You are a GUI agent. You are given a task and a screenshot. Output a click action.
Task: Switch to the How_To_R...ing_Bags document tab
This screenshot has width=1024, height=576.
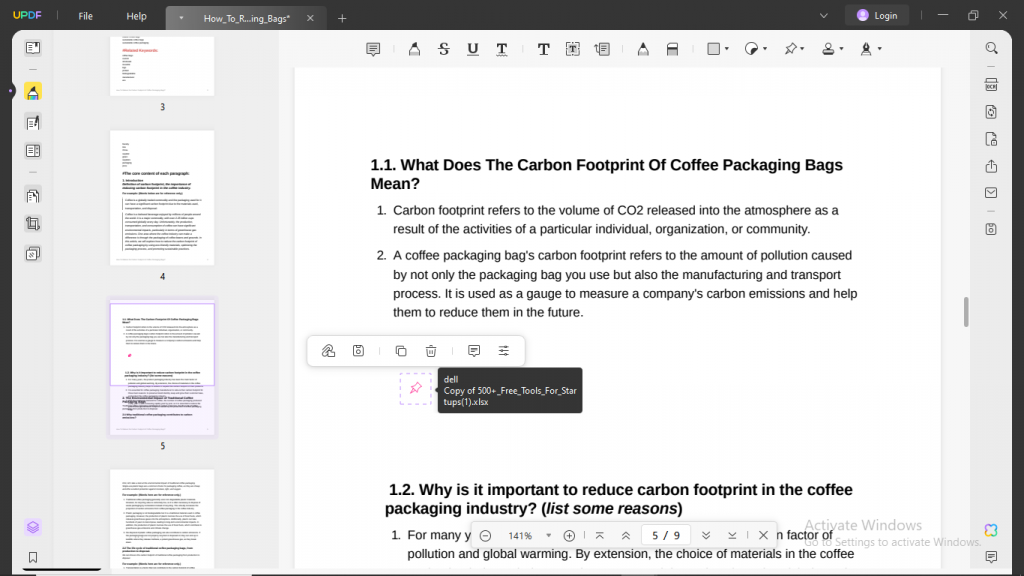click(x=247, y=17)
